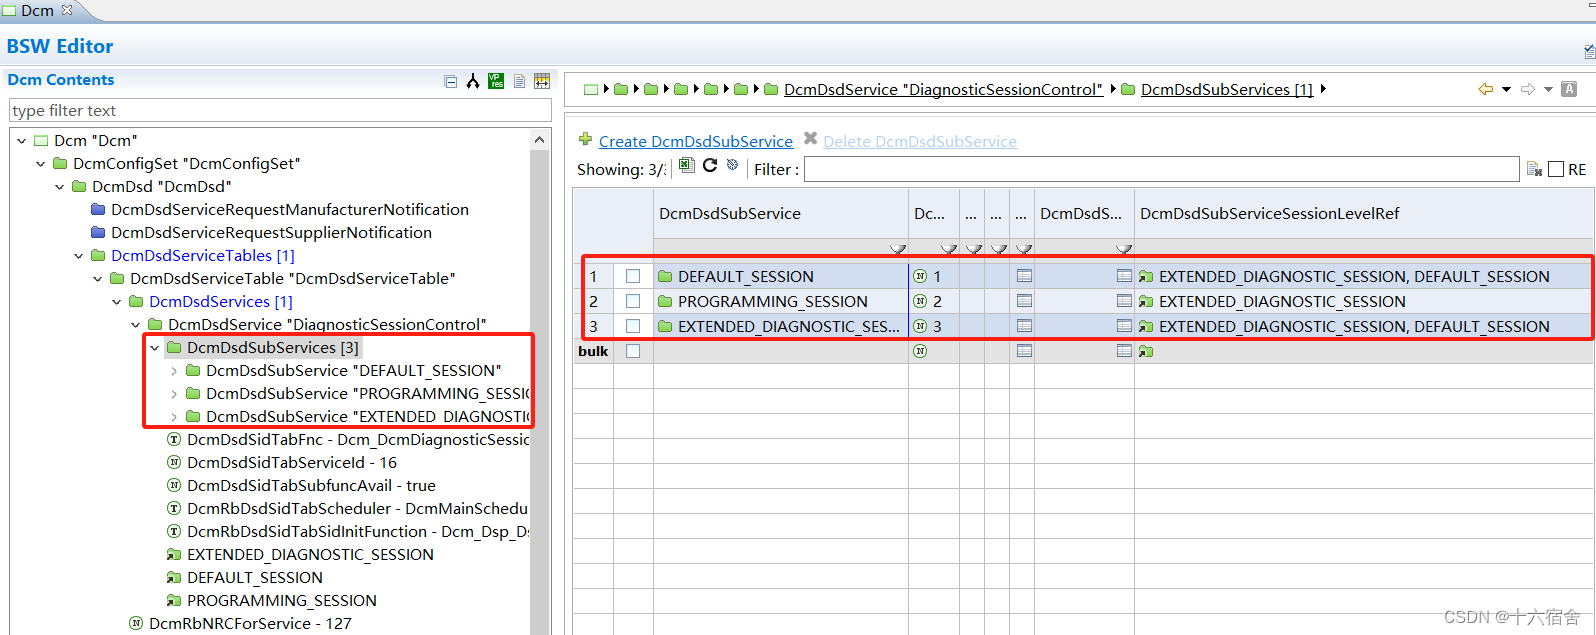The width and height of the screenshot is (1596, 635).
Task: Open forward-history dropdown arrow
Action: [1548, 90]
